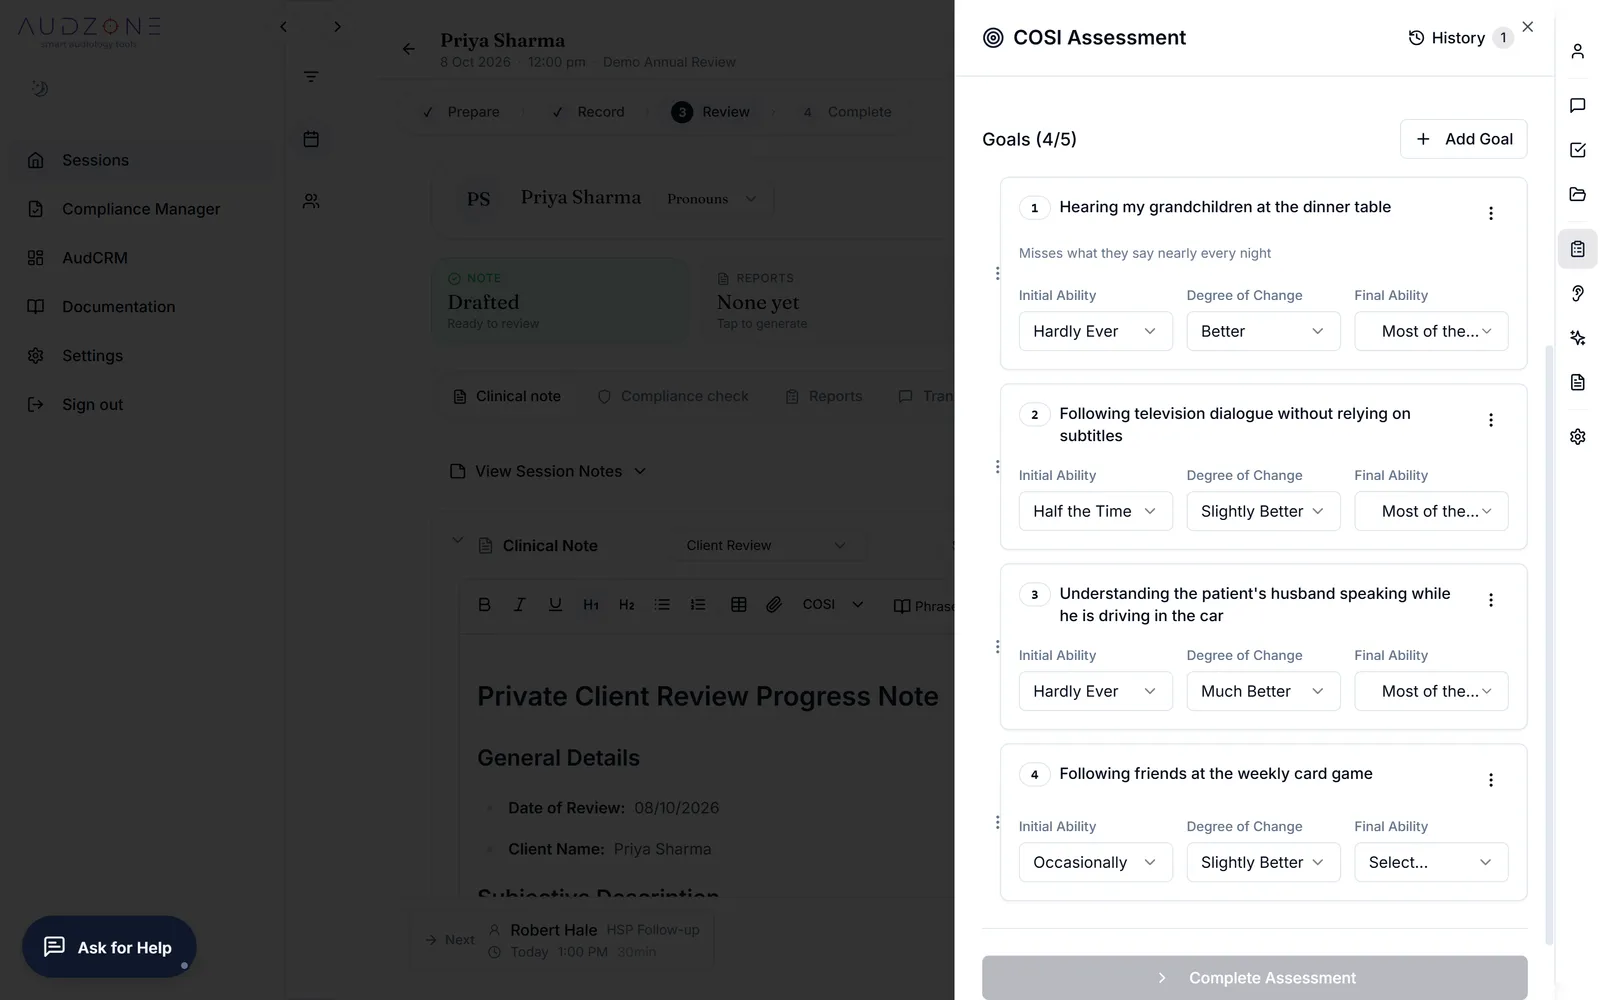Expand View Session Notes

point(548,471)
